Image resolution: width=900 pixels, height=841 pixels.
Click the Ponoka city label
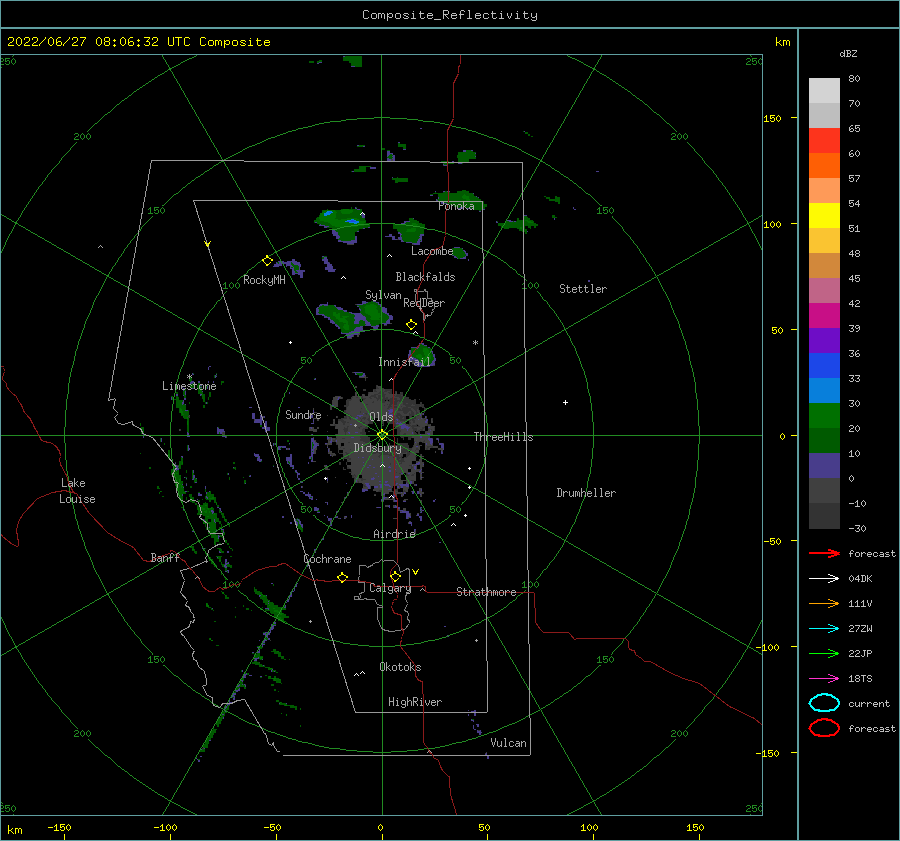click(x=456, y=206)
